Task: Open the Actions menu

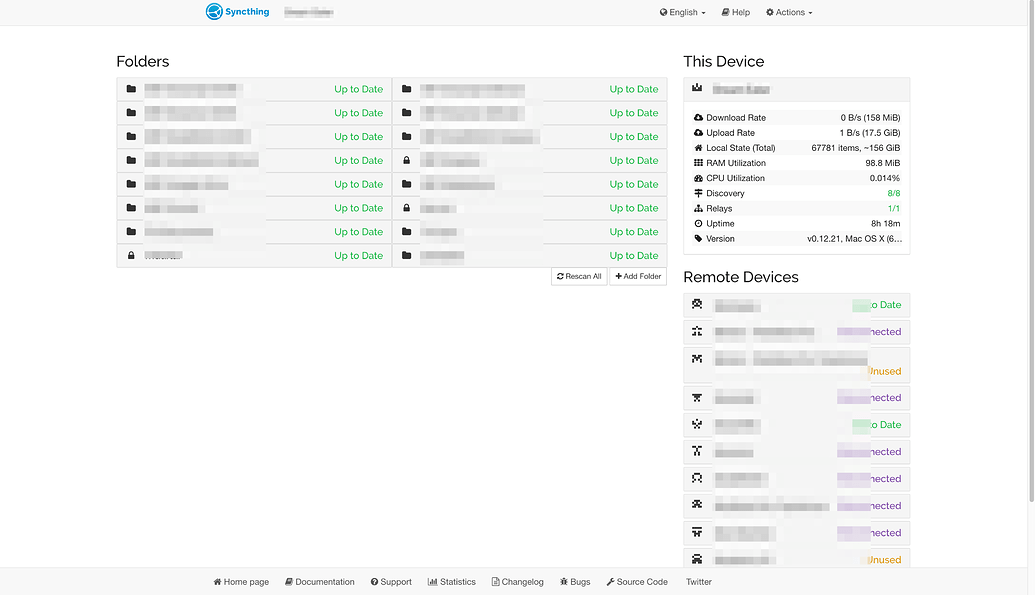Action: click(789, 11)
